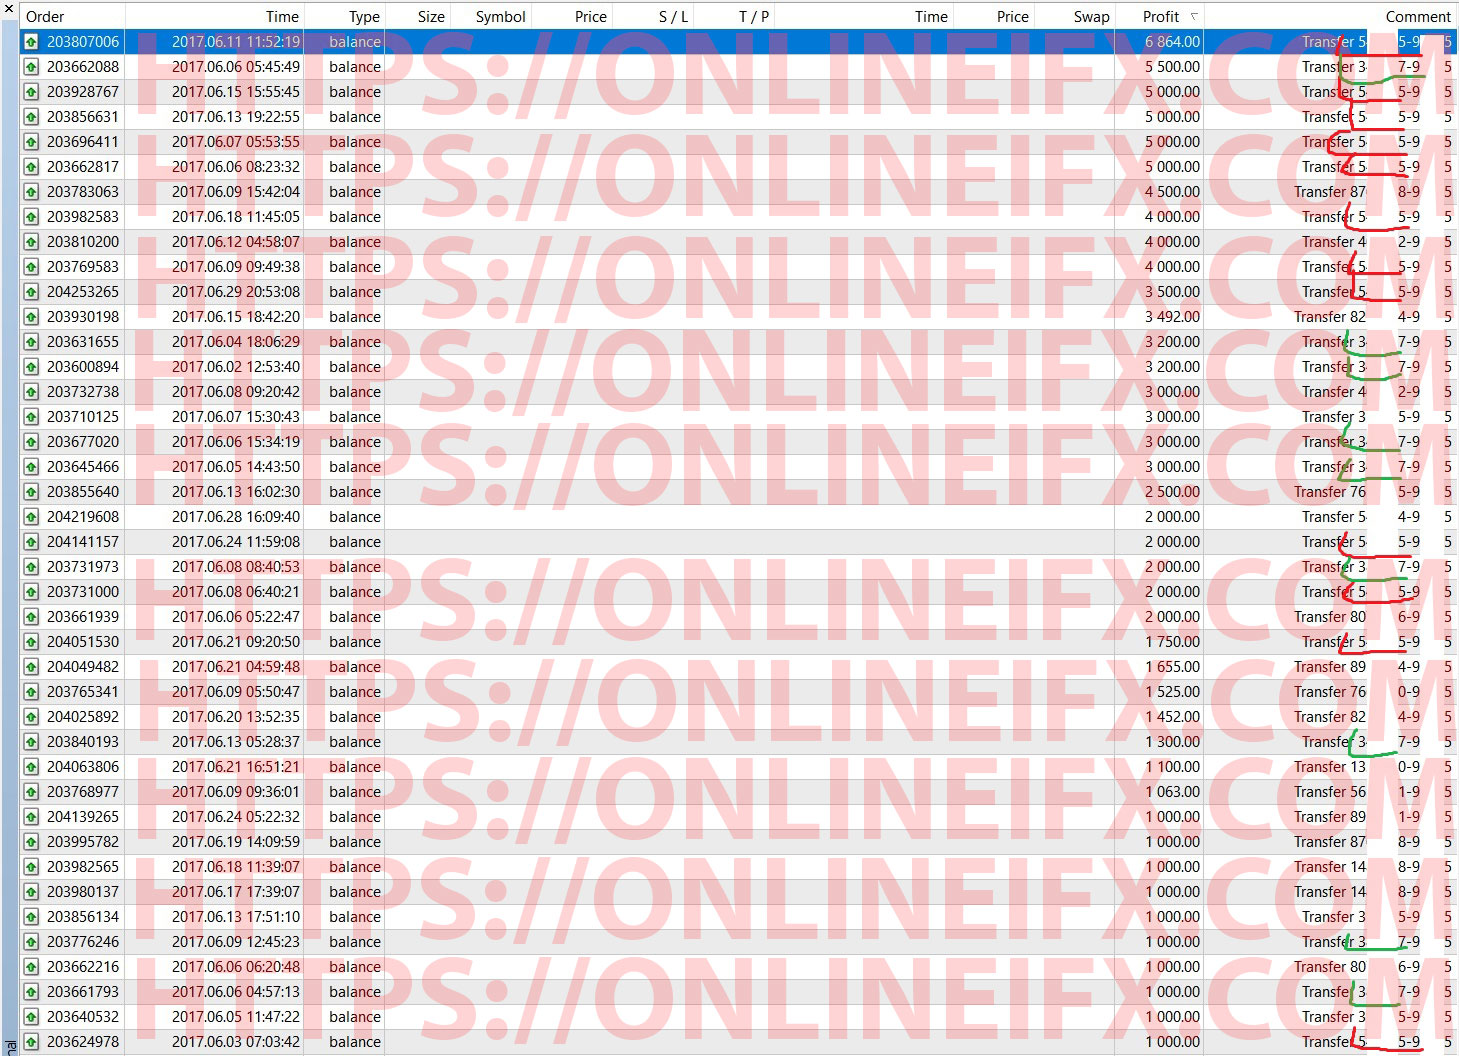Select the balance type cell of order 203661793
Viewport: 1459px width, 1056px height.
[x=355, y=992]
